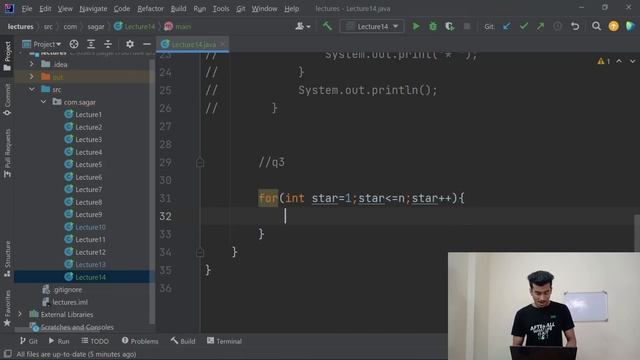Select Lecture1 in project tree
Screen dimensions: 640x360
click(88, 115)
